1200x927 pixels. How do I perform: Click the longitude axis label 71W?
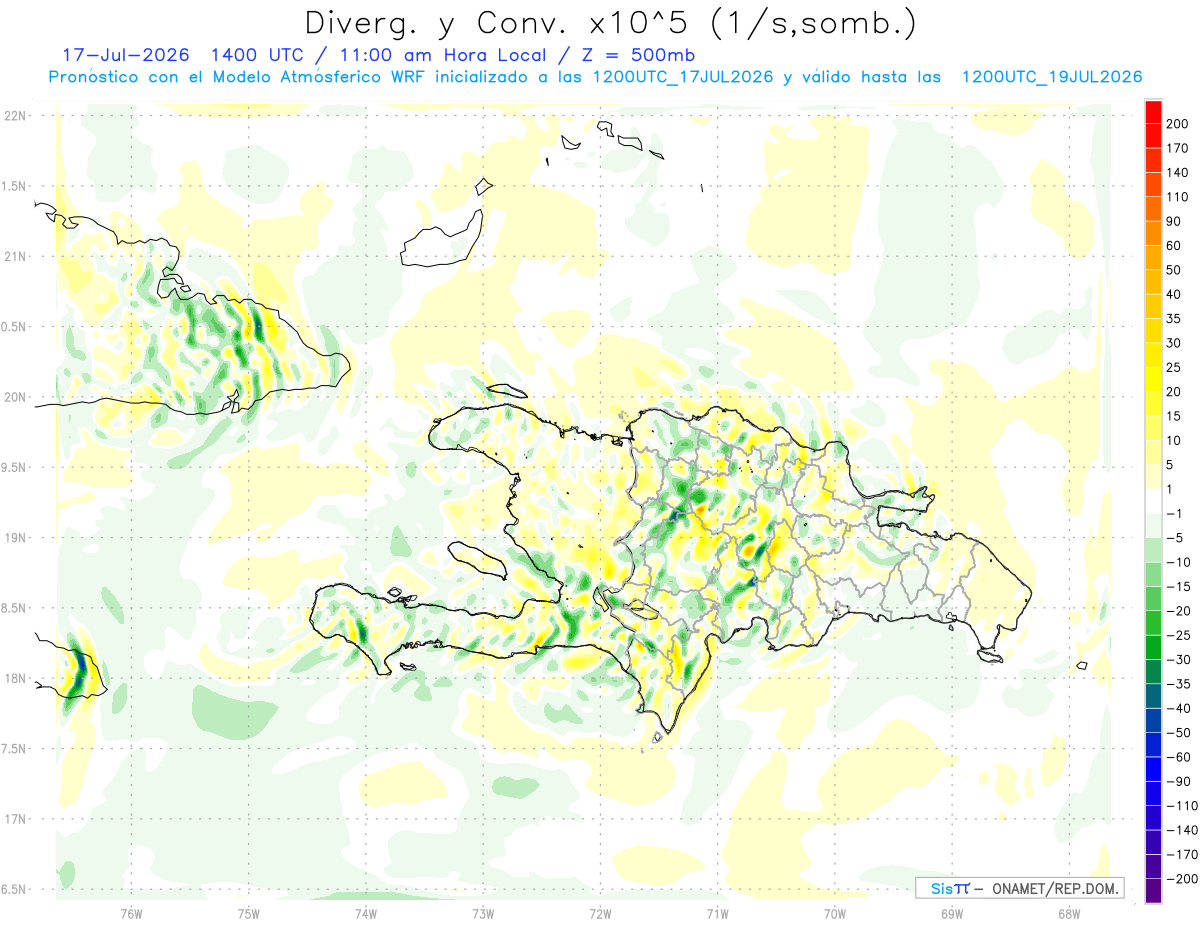(x=717, y=914)
